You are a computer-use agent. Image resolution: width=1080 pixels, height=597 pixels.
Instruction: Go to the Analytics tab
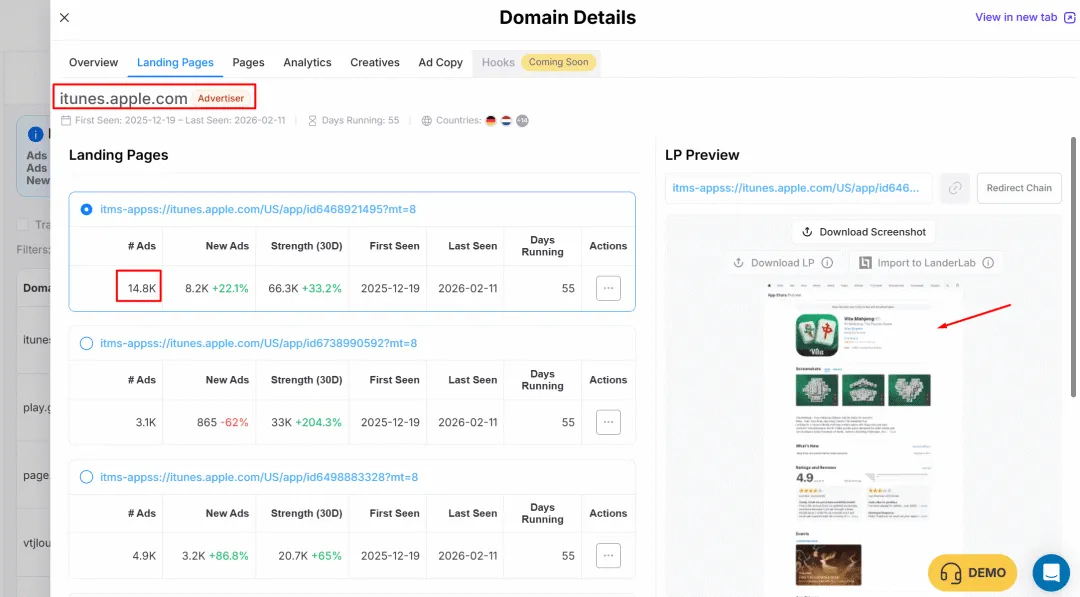(307, 62)
